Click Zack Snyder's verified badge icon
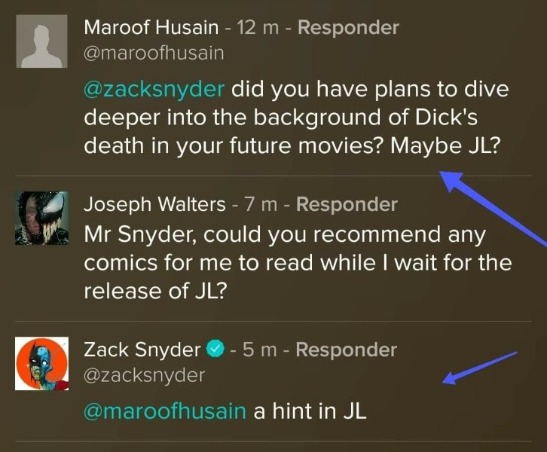 (216, 349)
